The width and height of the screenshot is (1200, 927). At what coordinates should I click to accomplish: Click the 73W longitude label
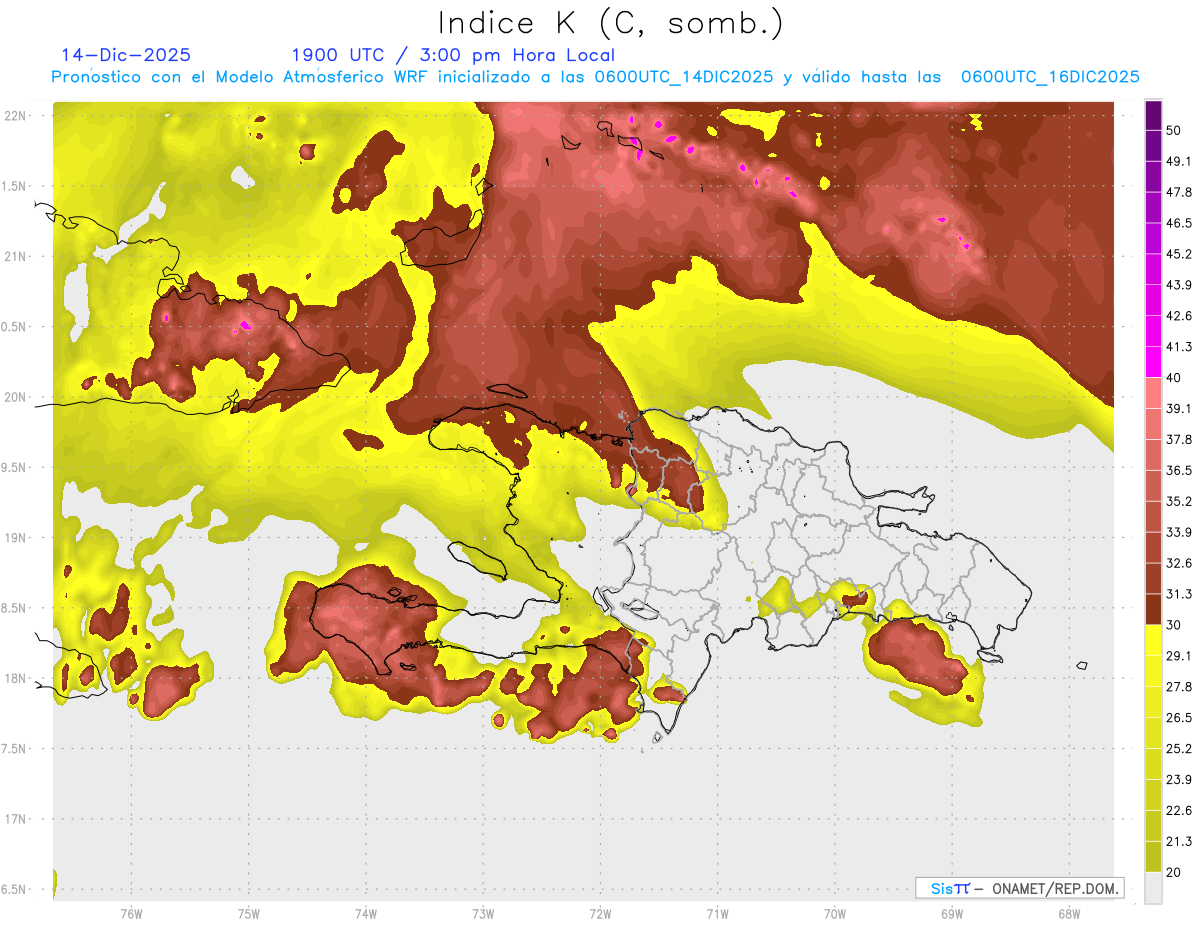tap(483, 913)
